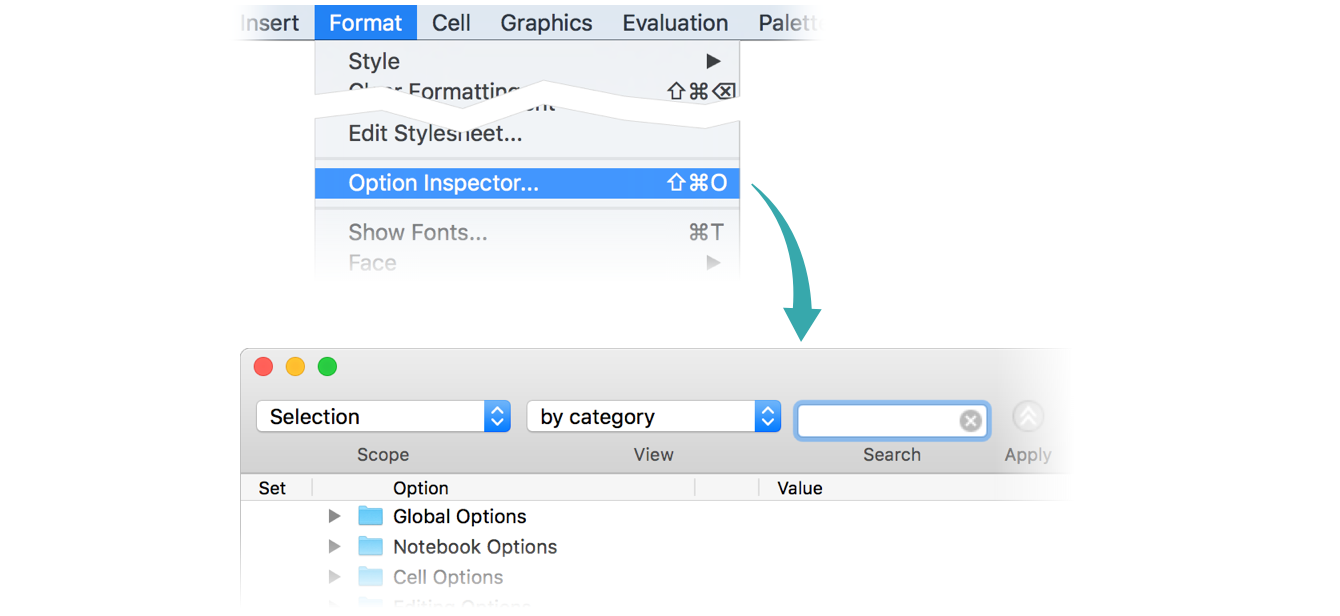Expand the Global Options group

coord(335,517)
